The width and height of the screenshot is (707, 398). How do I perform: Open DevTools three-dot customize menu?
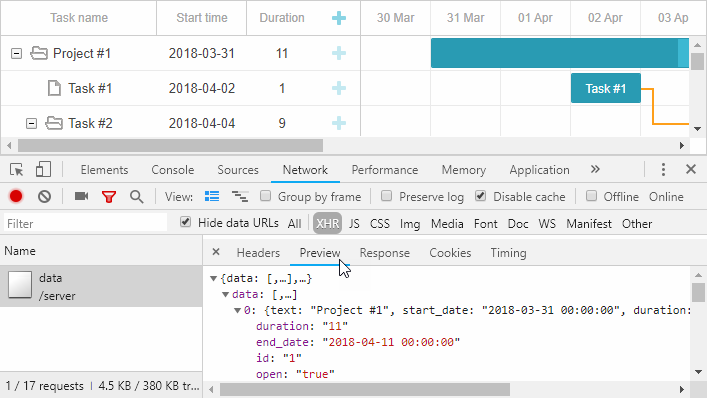(663, 169)
